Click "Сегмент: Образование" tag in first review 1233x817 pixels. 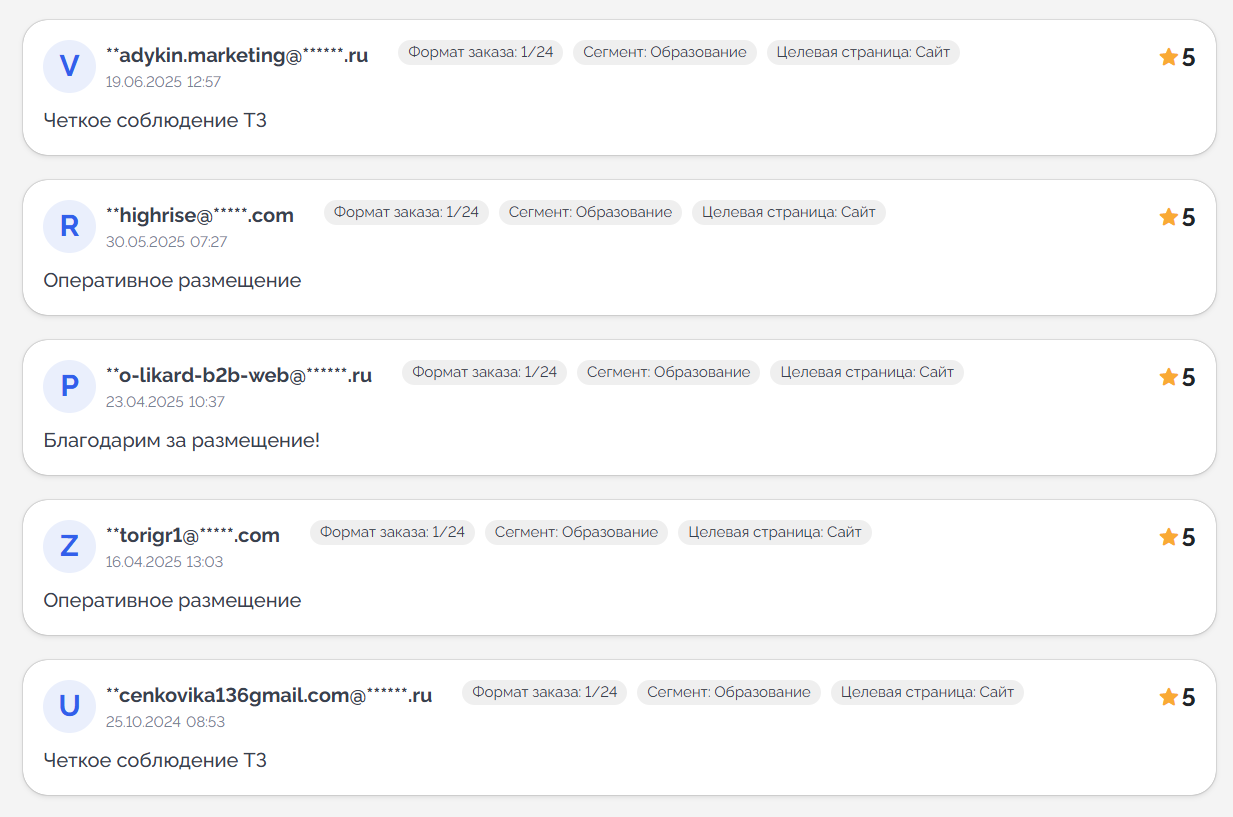click(665, 52)
